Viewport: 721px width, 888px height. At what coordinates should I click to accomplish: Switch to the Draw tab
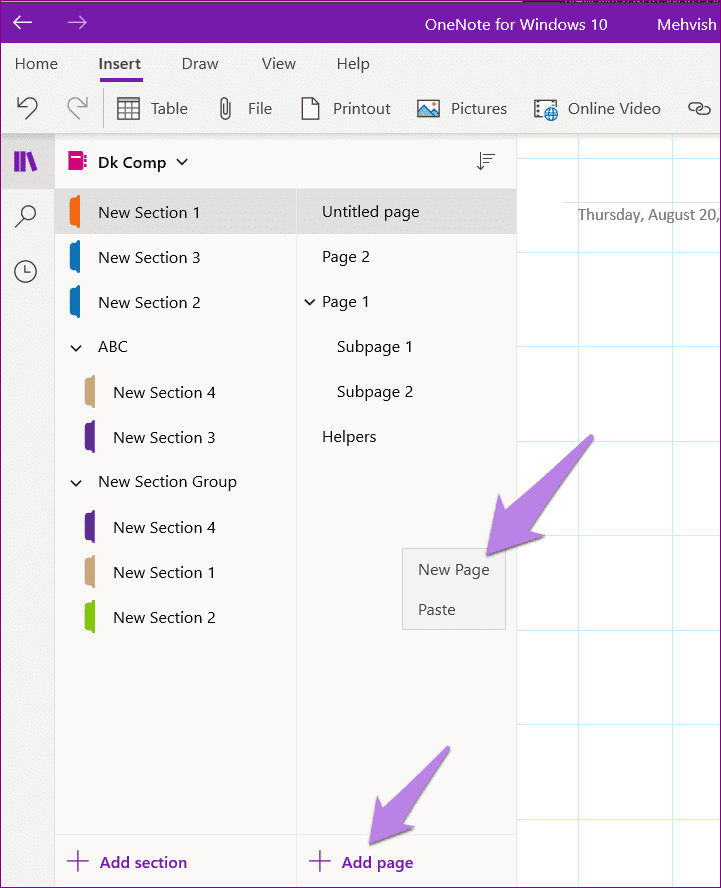coord(200,63)
